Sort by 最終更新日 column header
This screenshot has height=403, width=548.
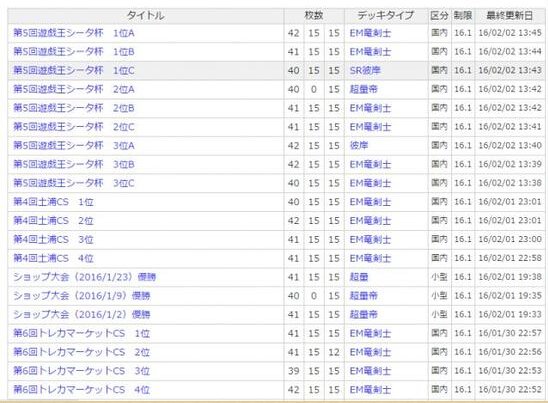(510, 16)
